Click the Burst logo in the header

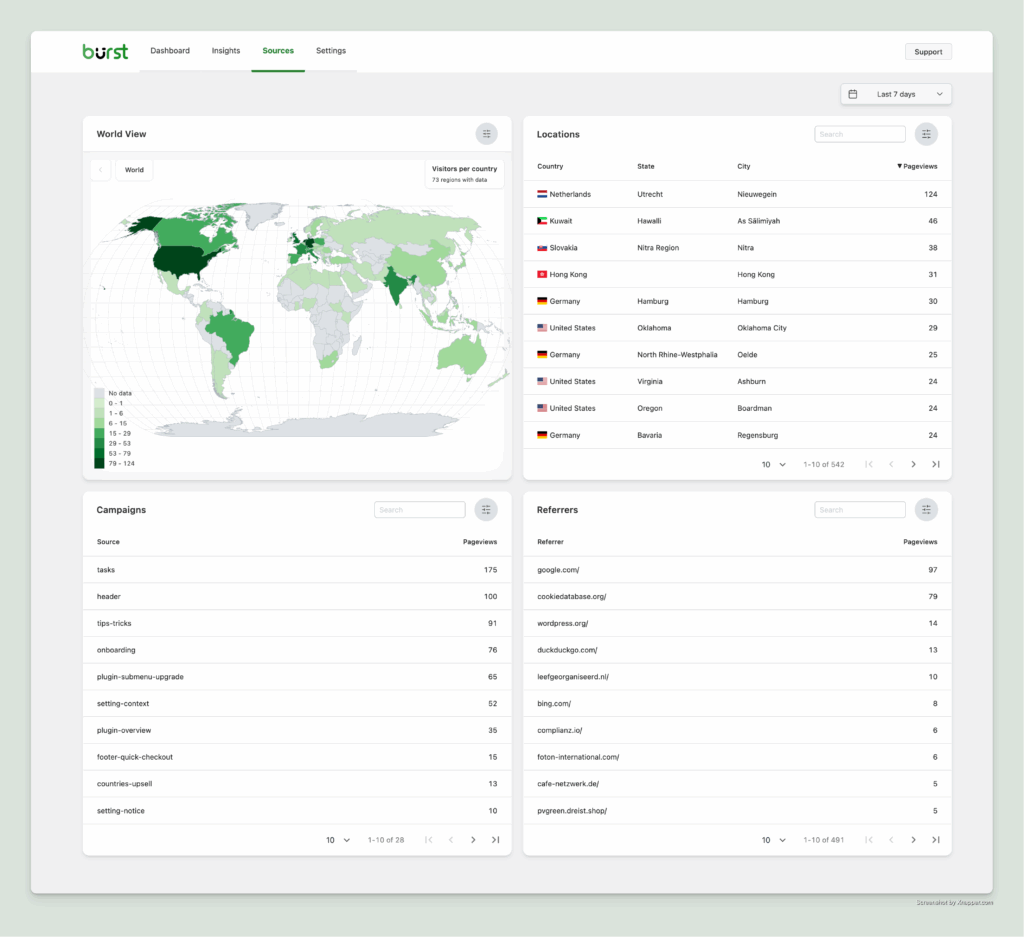(104, 51)
